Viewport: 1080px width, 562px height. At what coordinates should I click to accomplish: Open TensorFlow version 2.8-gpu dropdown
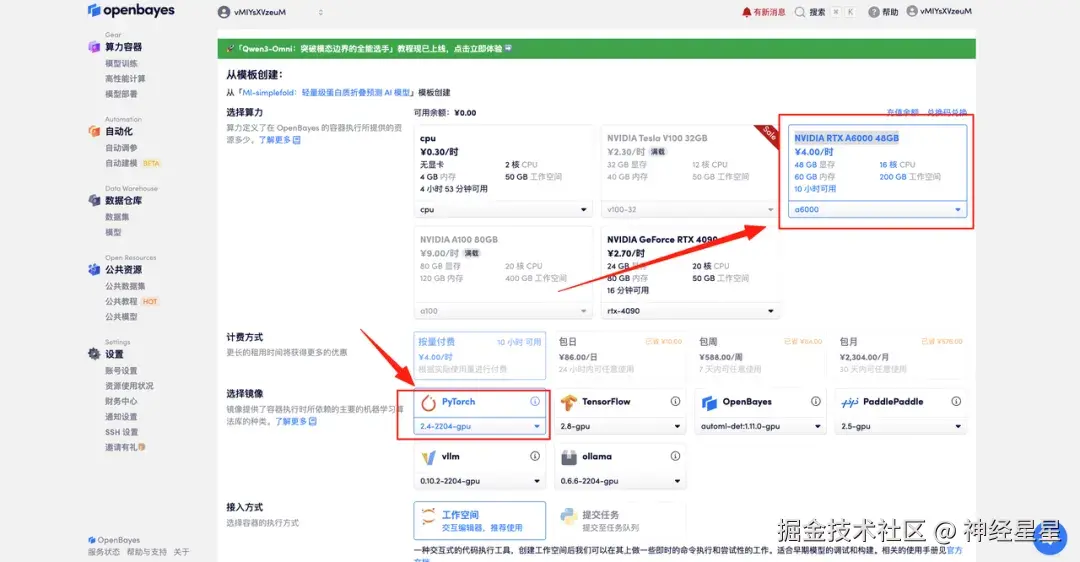(620, 426)
